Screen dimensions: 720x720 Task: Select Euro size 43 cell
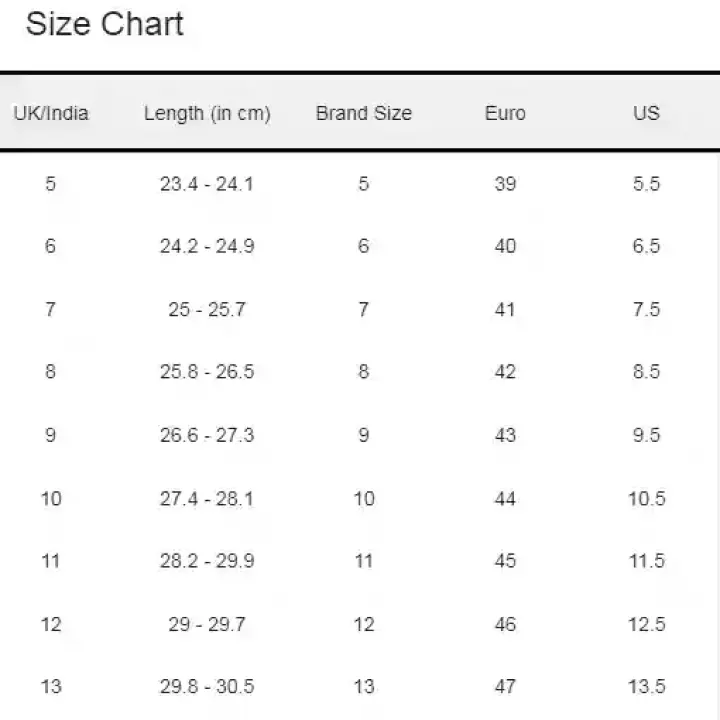[505, 435]
